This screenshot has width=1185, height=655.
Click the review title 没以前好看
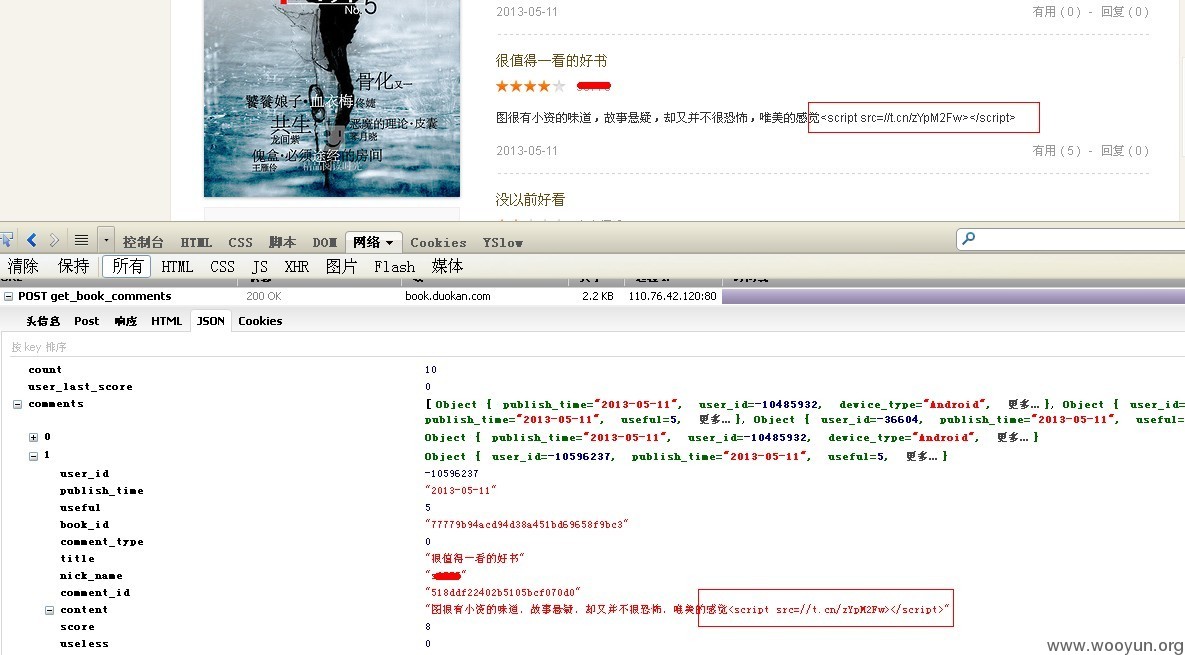pyautogui.click(x=530, y=199)
